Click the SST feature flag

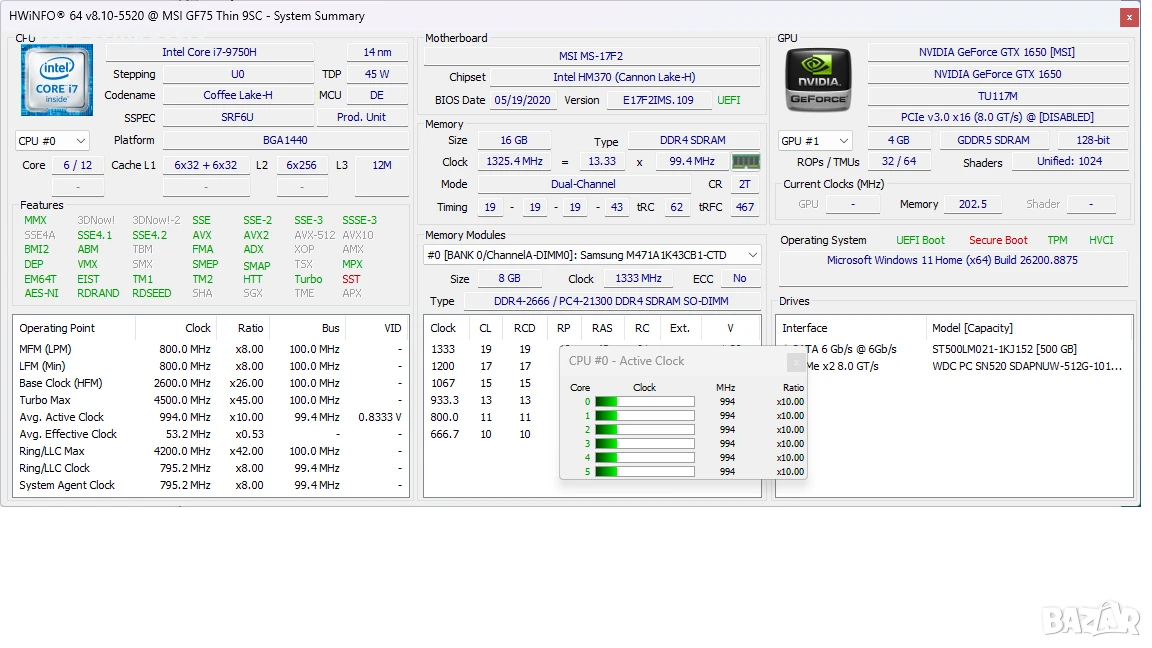(x=351, y=279)
